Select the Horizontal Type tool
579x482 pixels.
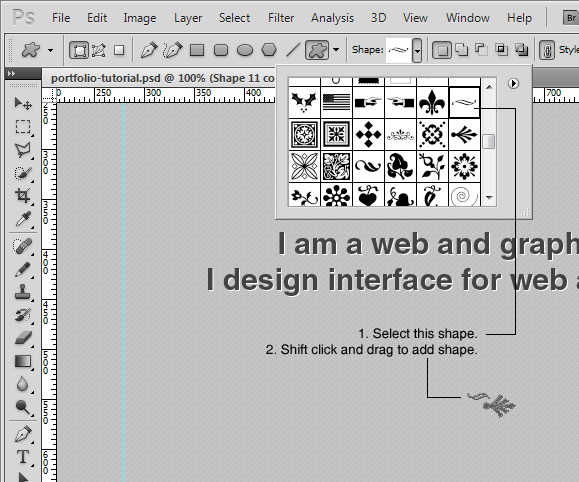(x=23, y=457)
